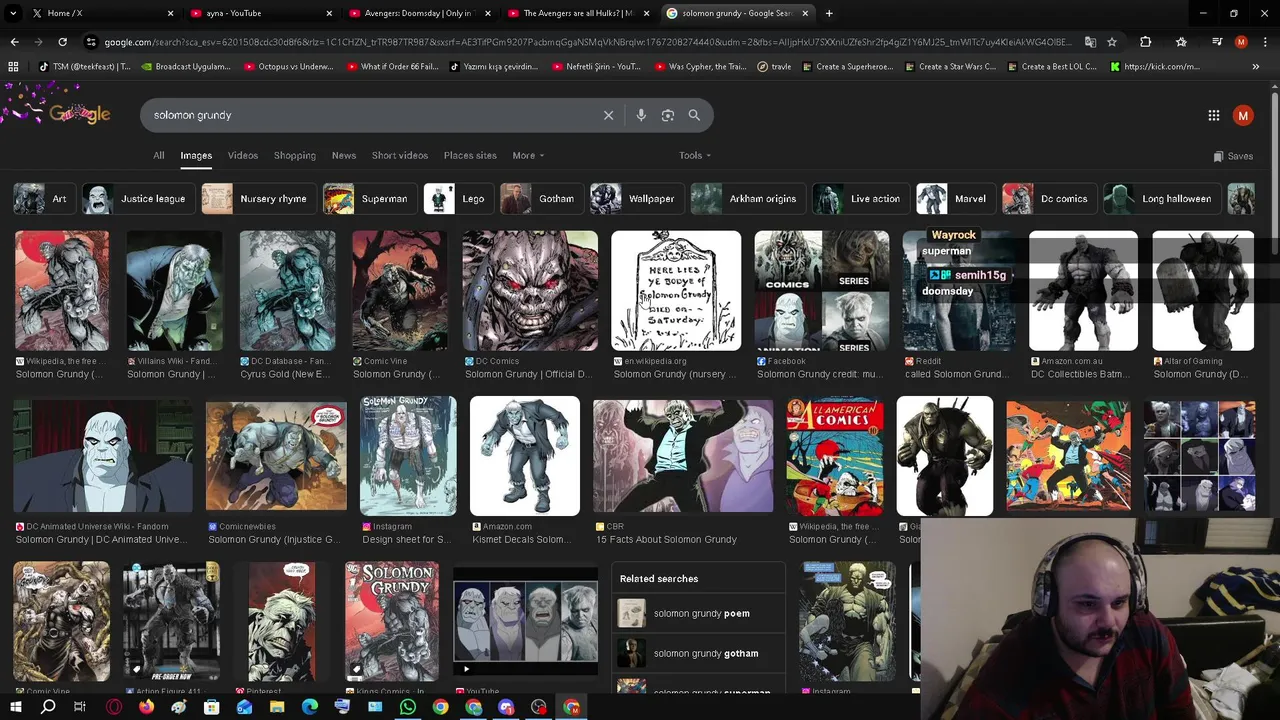Select related search solomon grundy poem
Image resolution: width=1280 pixels, height=720 pixels.
pos(699,613)
